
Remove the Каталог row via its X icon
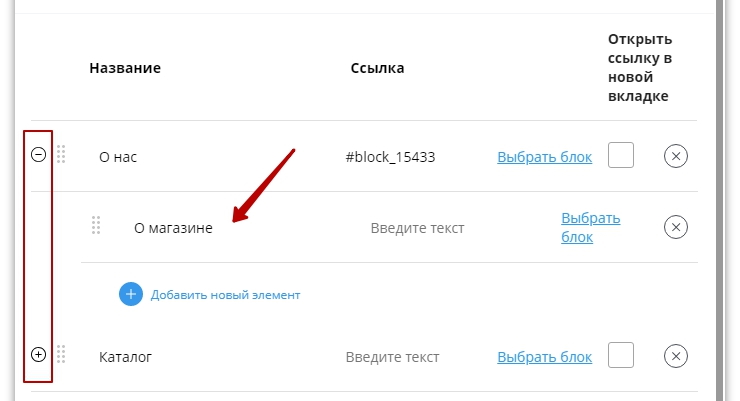point(676,356)
